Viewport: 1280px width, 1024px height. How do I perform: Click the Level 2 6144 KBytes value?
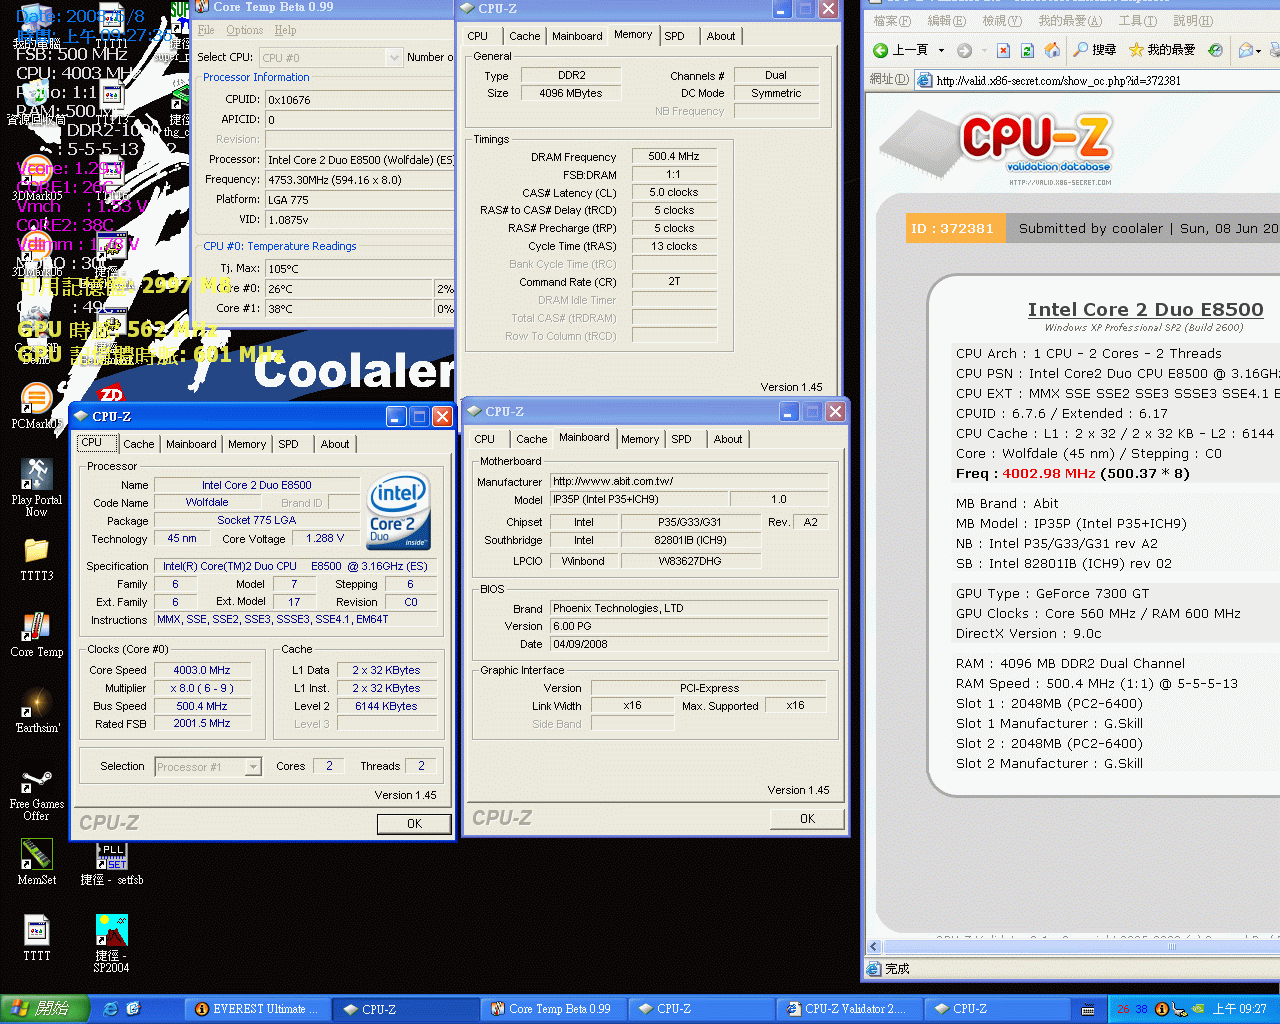click(385, 706)
